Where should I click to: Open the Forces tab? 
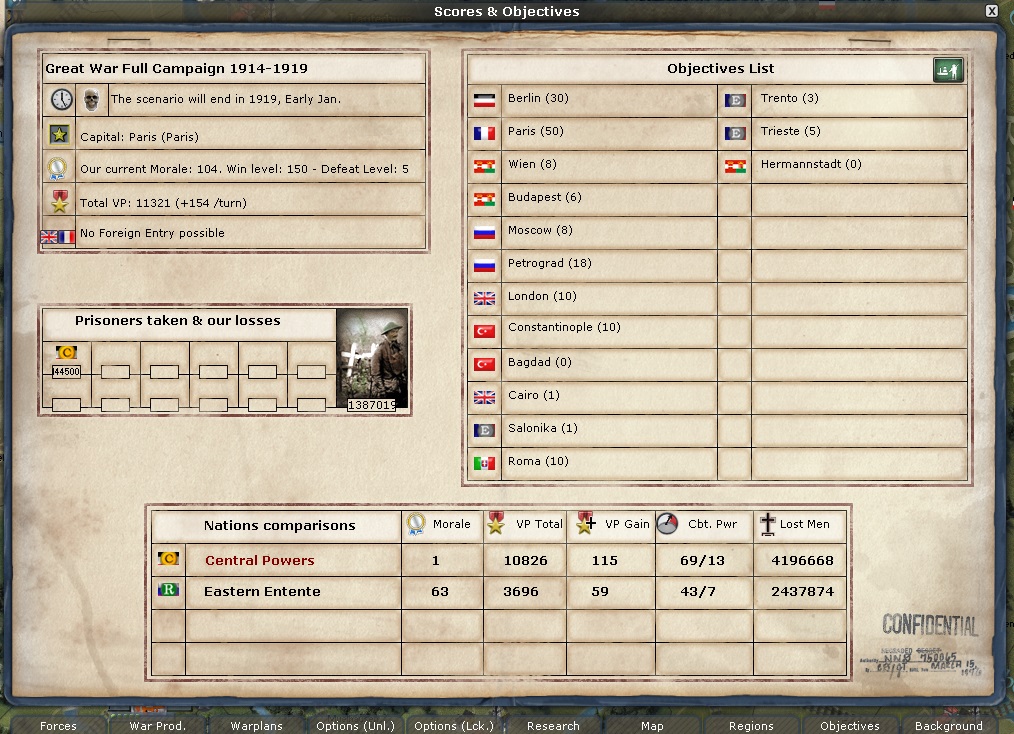pos(58,726)
